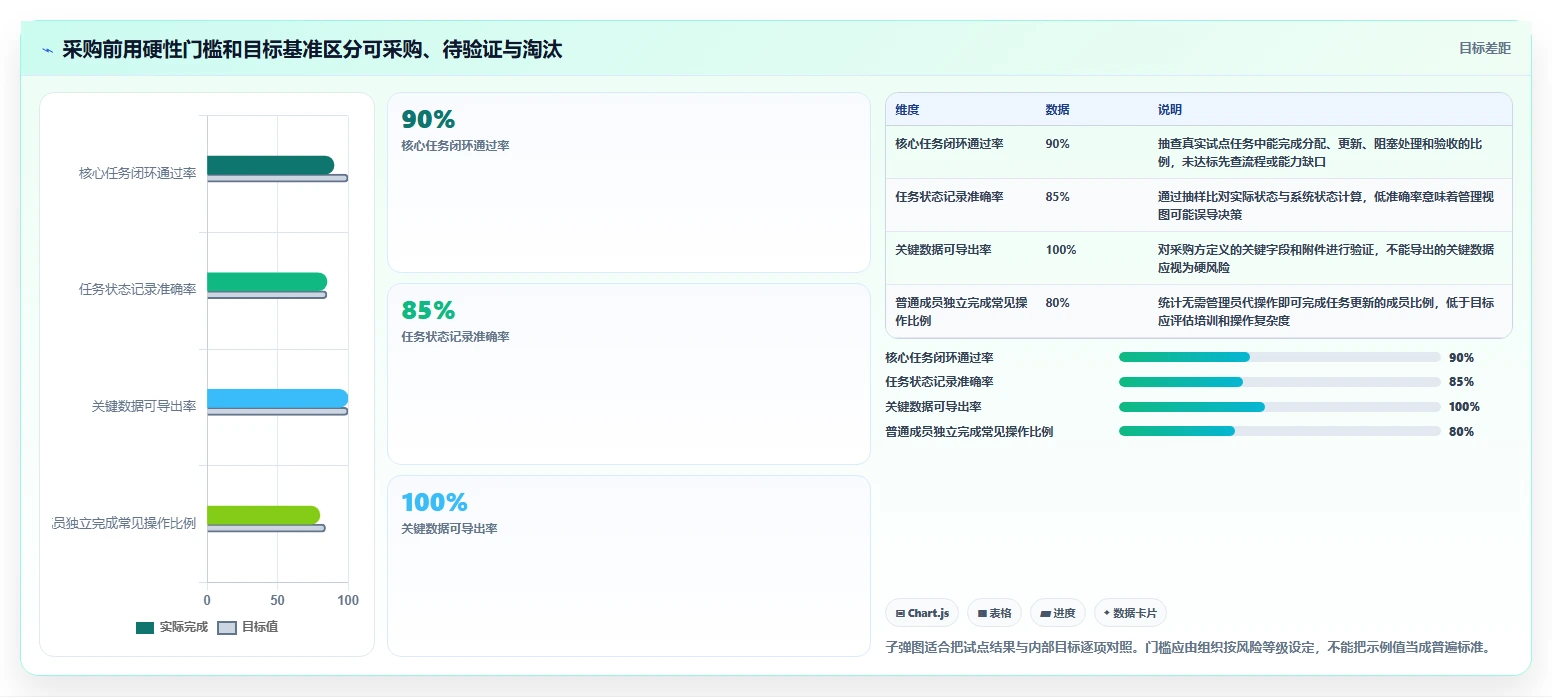Click the description starting 统计无需管理员代操作
The width and height of the screenshot is (1552, 697).
(1326, 311)
